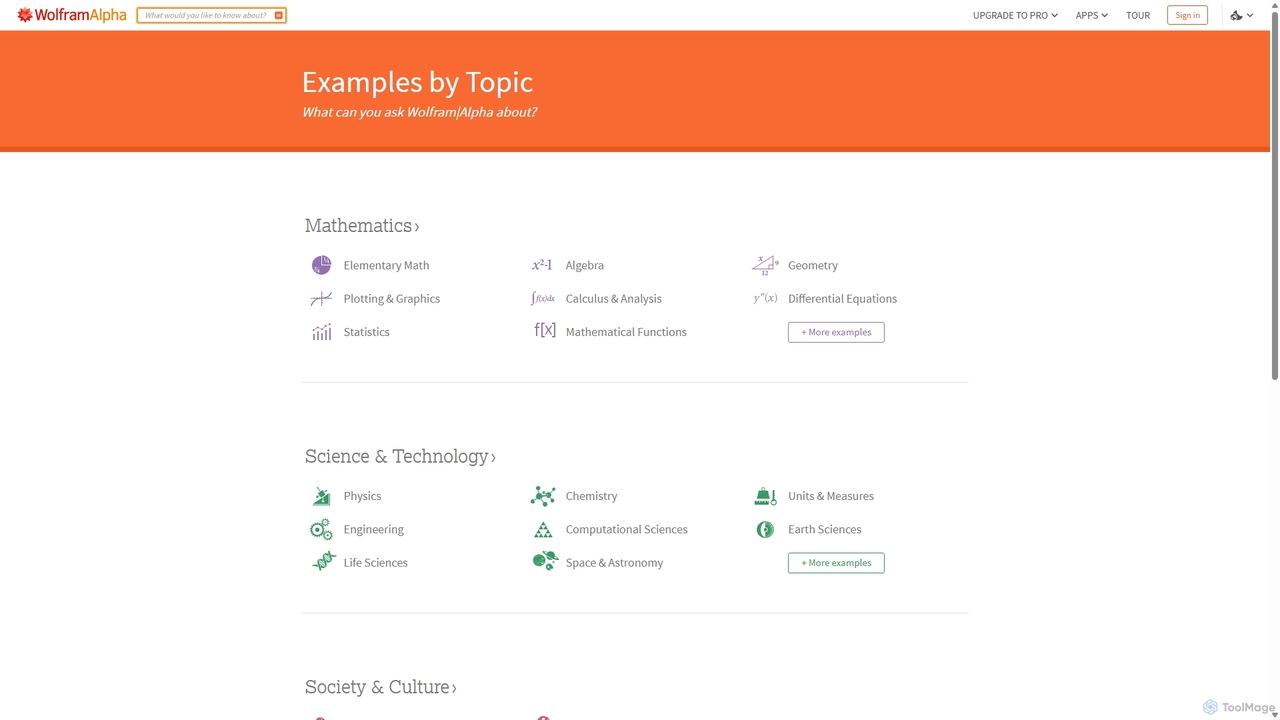
Task: Open the Statistics examples link
Action: click(366, 332)
